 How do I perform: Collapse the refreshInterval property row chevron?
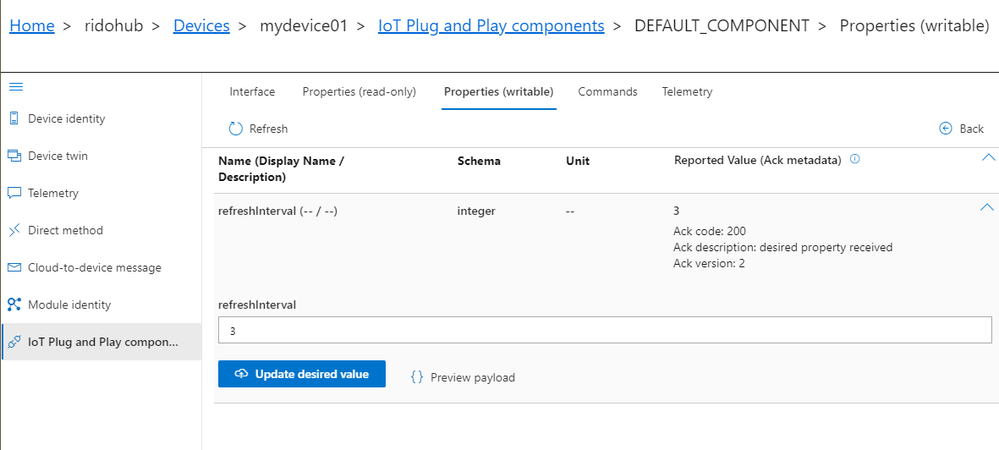pyautogui.click(x=987, y=207)
